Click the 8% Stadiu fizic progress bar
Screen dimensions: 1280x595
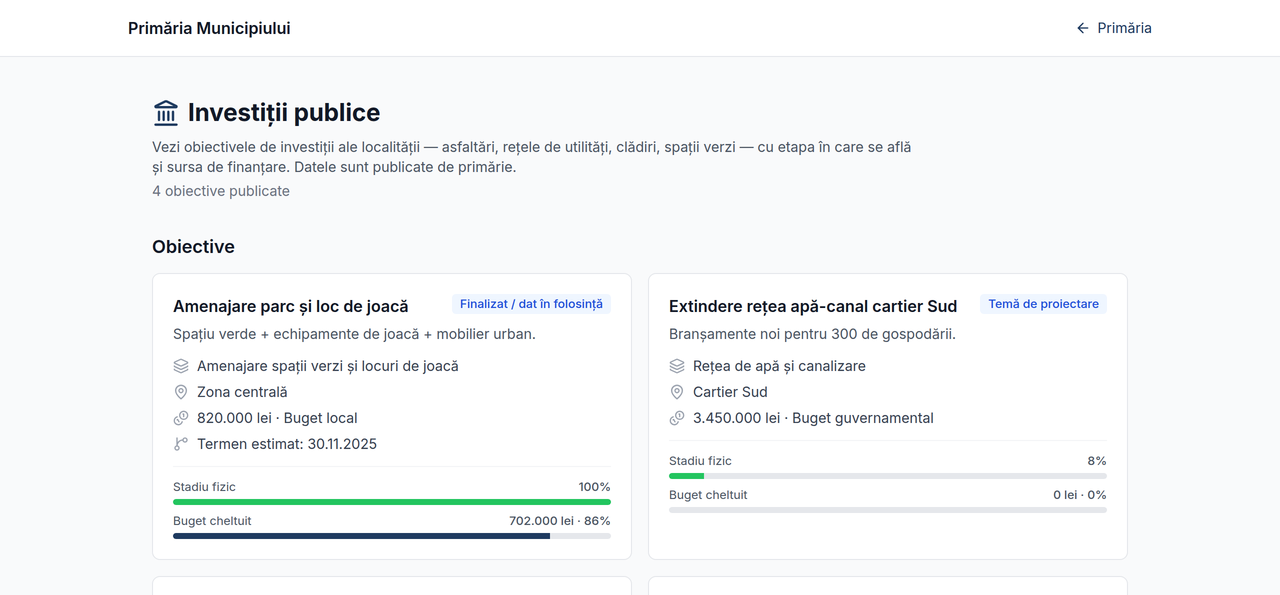pos(888,476)
